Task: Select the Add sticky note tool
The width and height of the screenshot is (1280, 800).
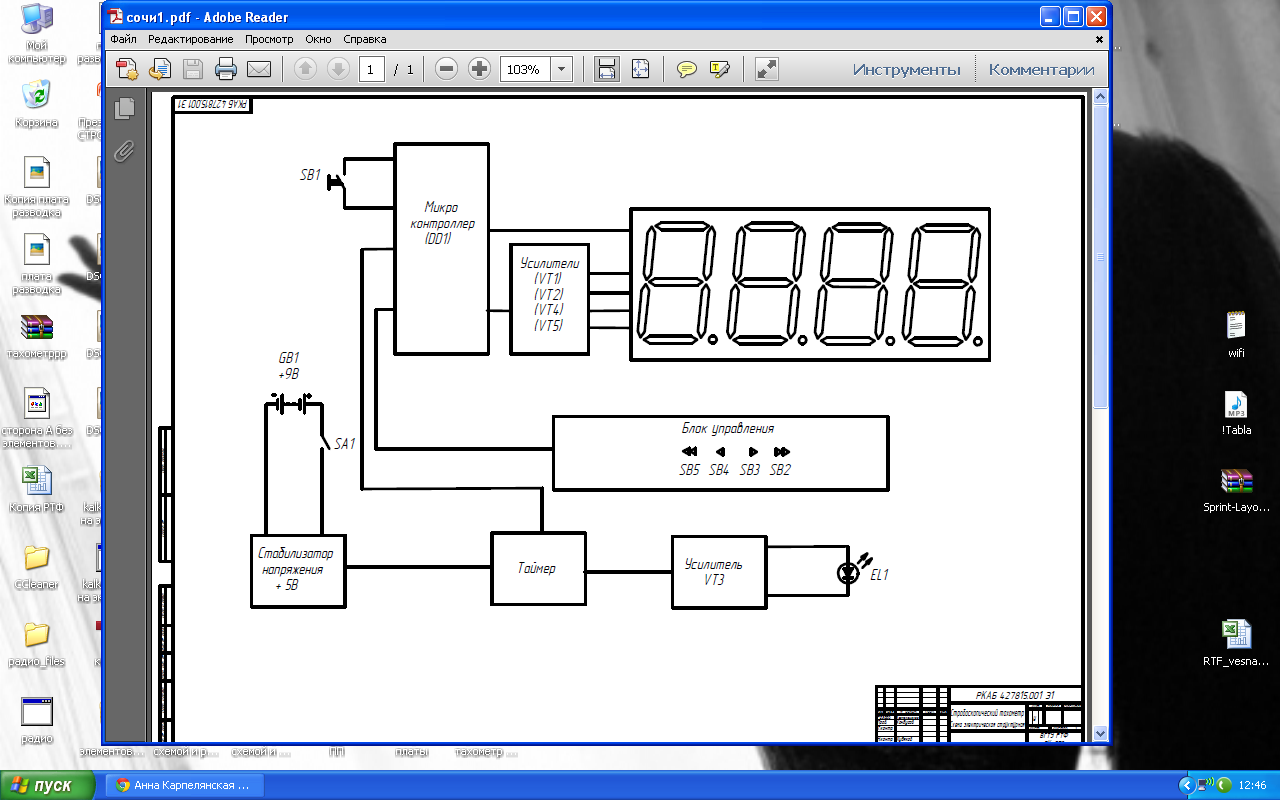Action: 687,69
